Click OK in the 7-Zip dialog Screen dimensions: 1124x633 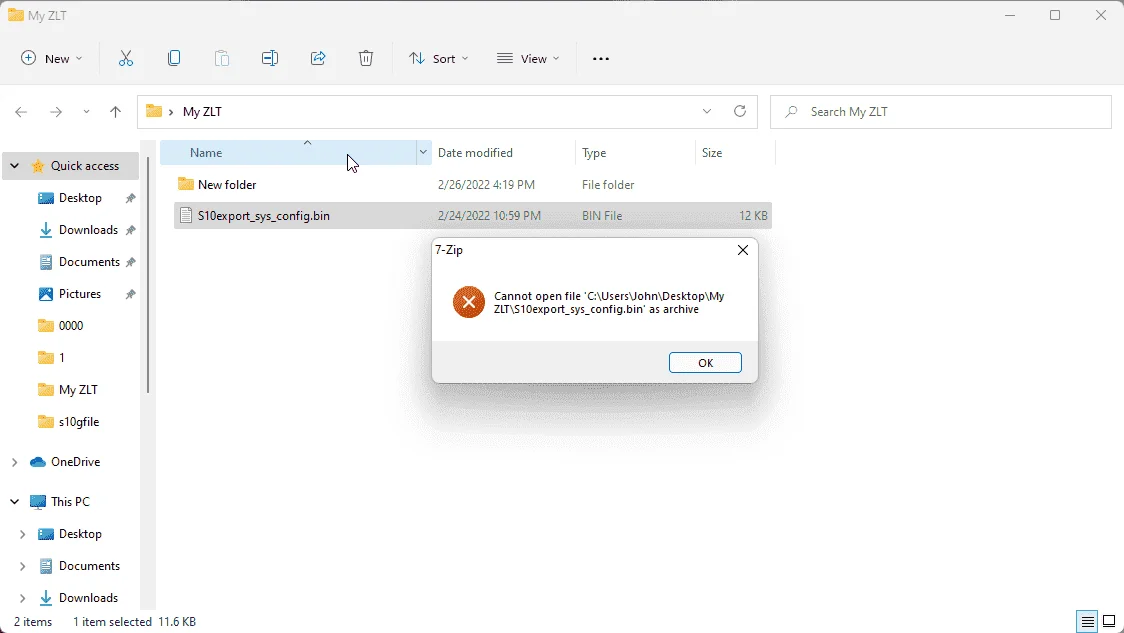click(x=705, y=363)
